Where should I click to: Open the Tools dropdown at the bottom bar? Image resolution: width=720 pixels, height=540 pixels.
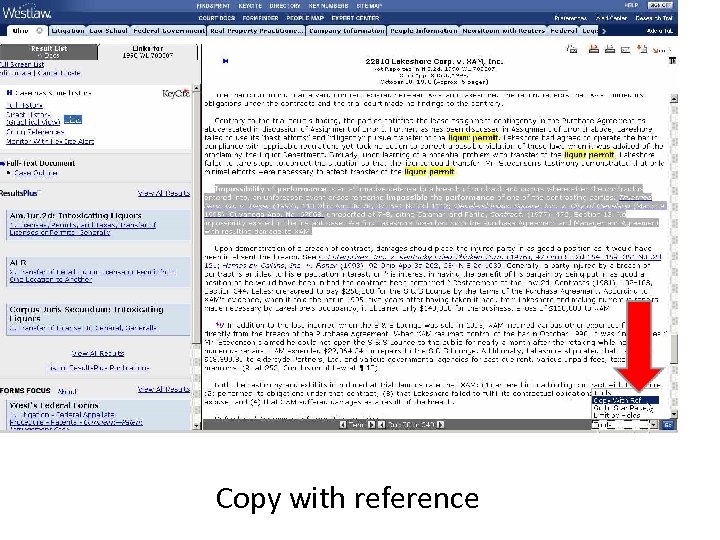[x=625, y=425]
